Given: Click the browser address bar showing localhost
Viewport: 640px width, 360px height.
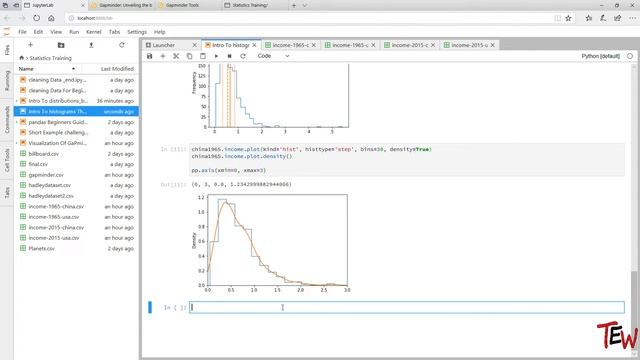Looking at the screenshot, I should click(x=310, y=18).
